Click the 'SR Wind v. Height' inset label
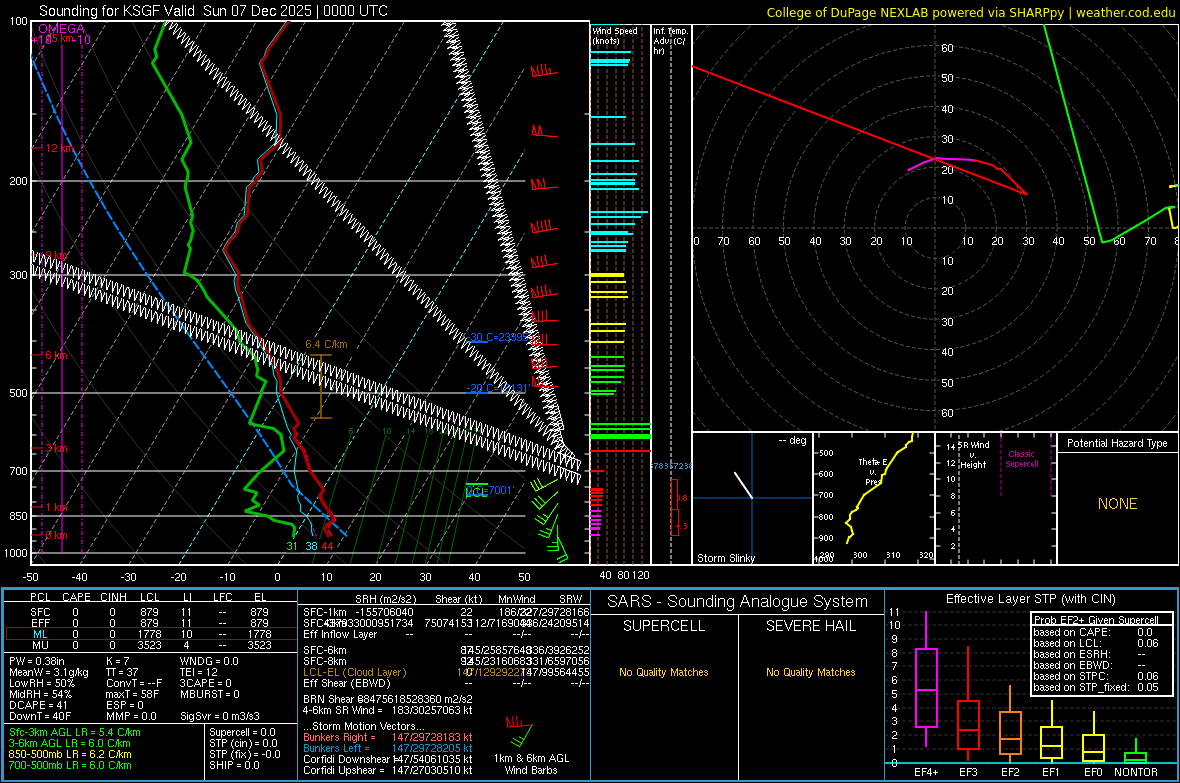Image resolution: width=1180 pixels, height=783 pixels. click(x=974, y=455)
